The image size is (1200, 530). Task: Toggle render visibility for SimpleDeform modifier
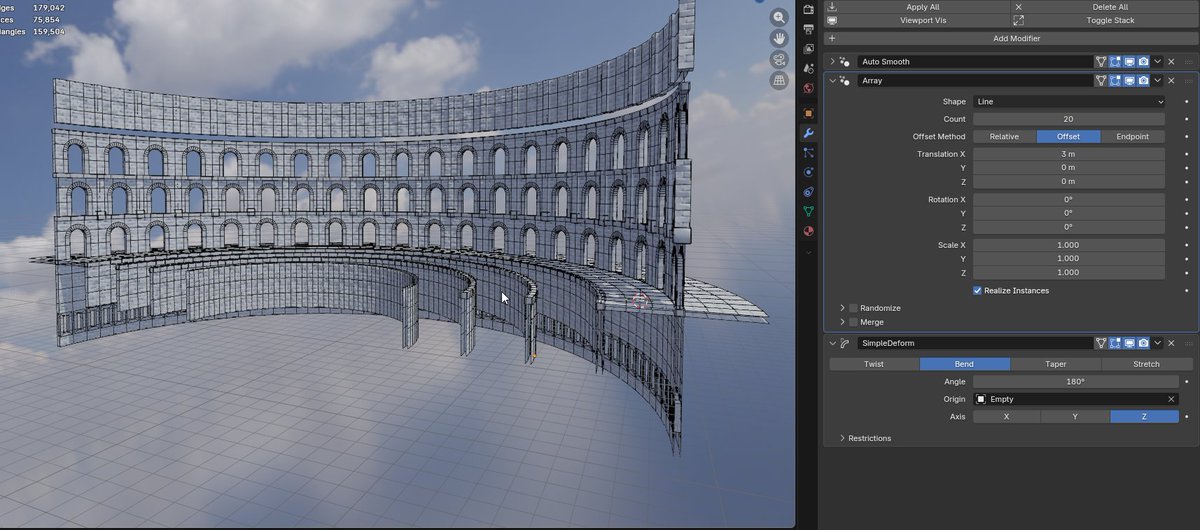(1143, 343)
